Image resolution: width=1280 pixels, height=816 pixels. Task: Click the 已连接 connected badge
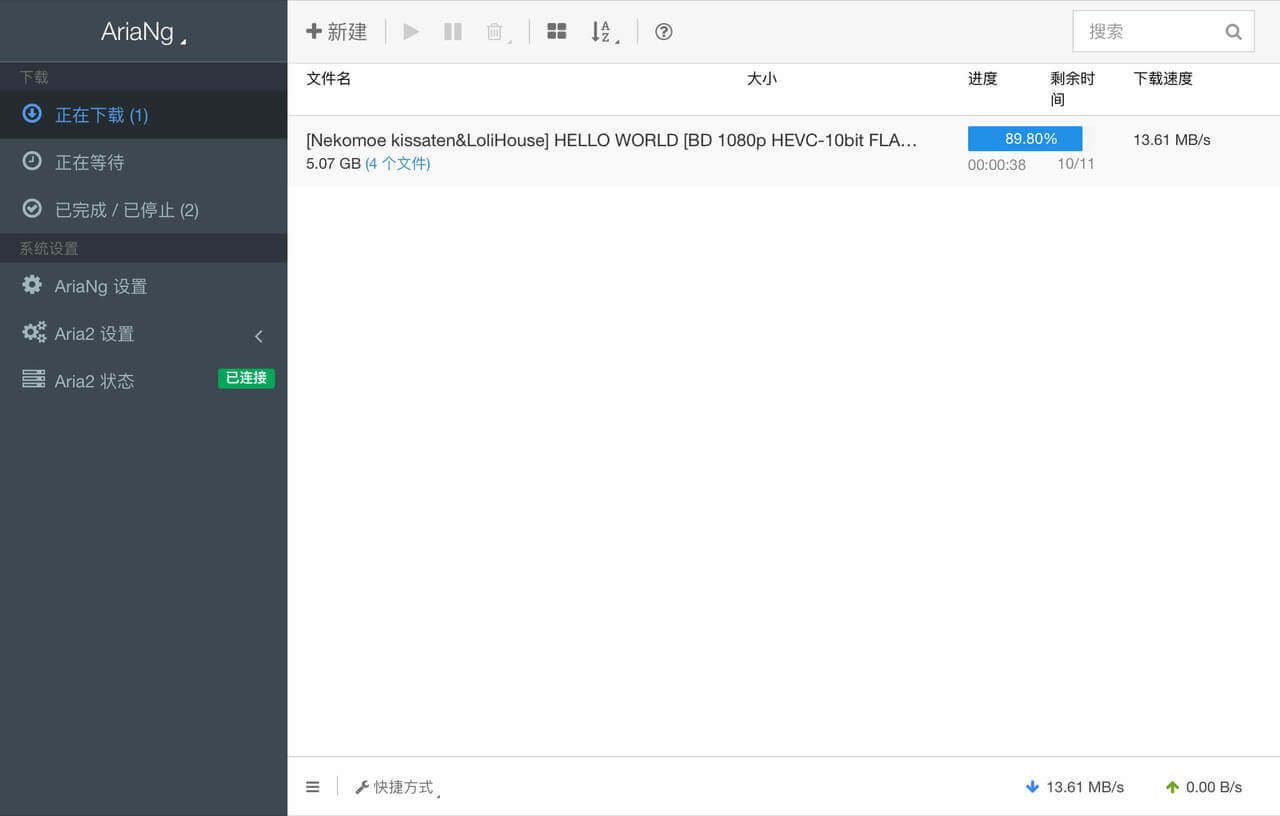246,378
